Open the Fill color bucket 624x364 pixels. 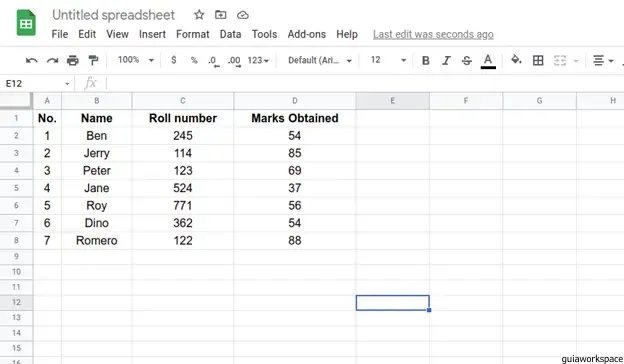click(x=516, y=60)
